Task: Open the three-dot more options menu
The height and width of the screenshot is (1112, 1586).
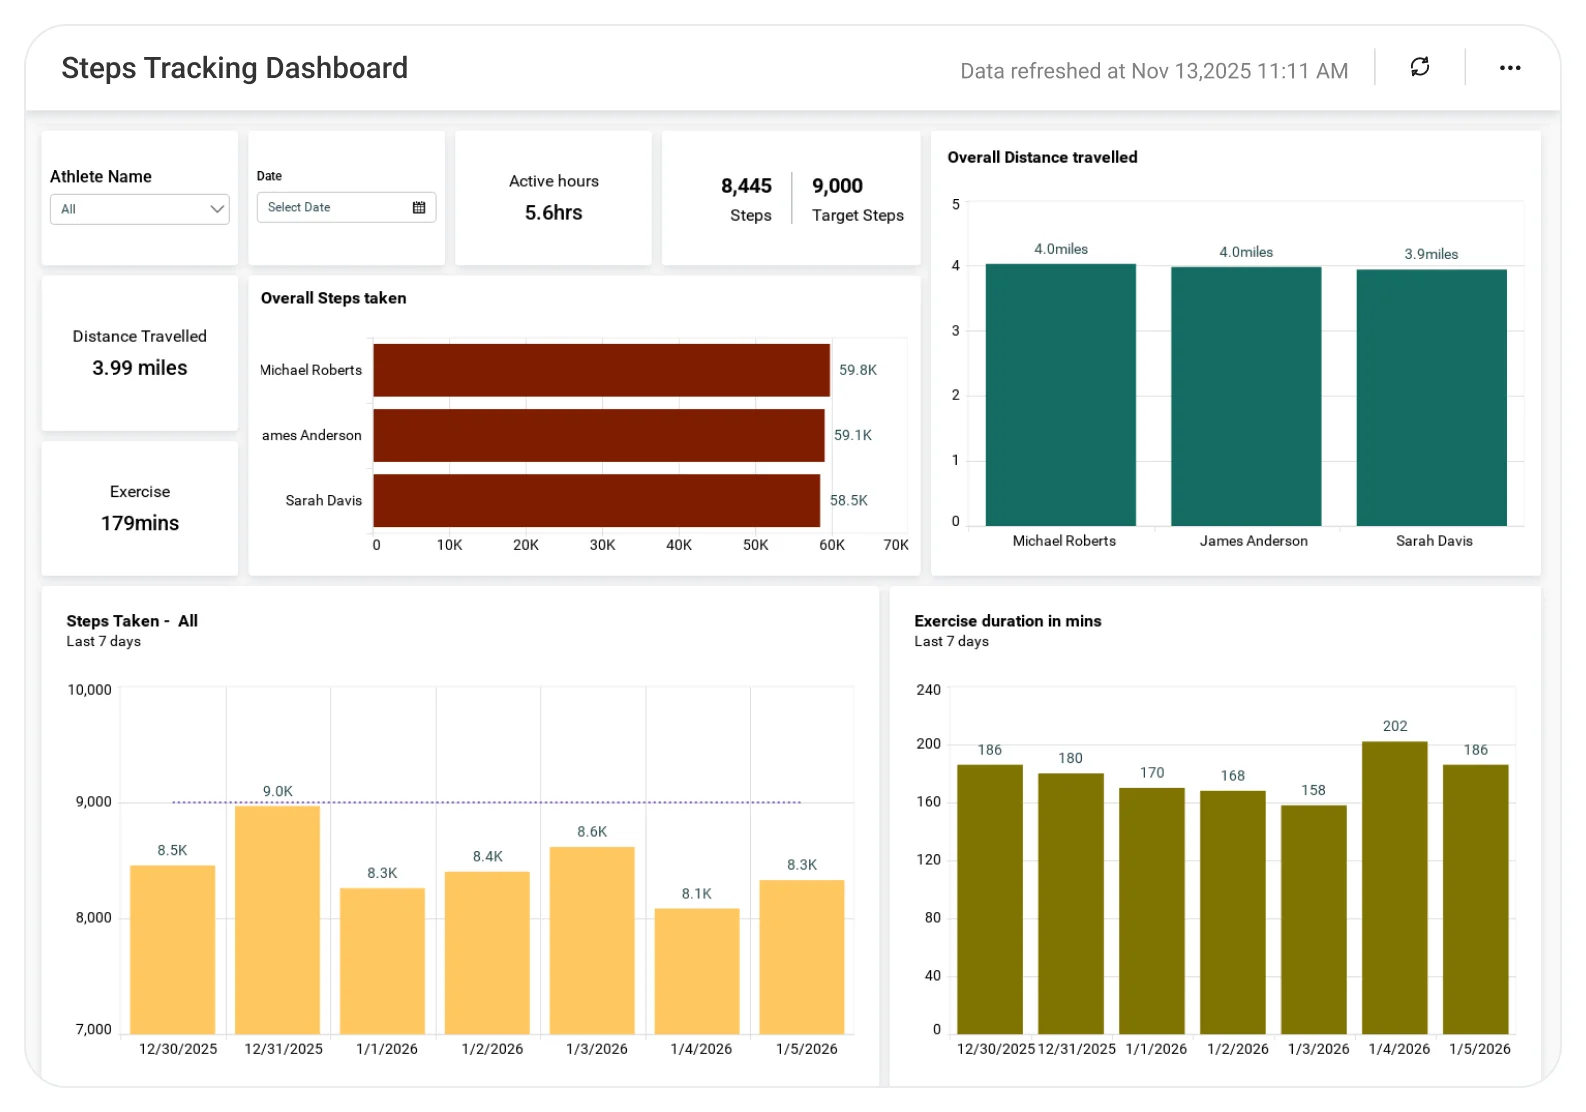Action: point(1510,68)
